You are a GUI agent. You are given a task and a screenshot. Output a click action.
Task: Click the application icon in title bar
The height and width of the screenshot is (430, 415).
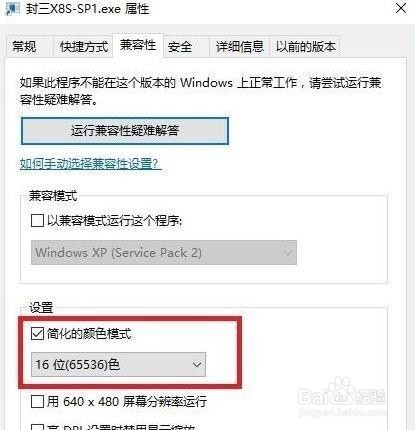click(13, 8)
